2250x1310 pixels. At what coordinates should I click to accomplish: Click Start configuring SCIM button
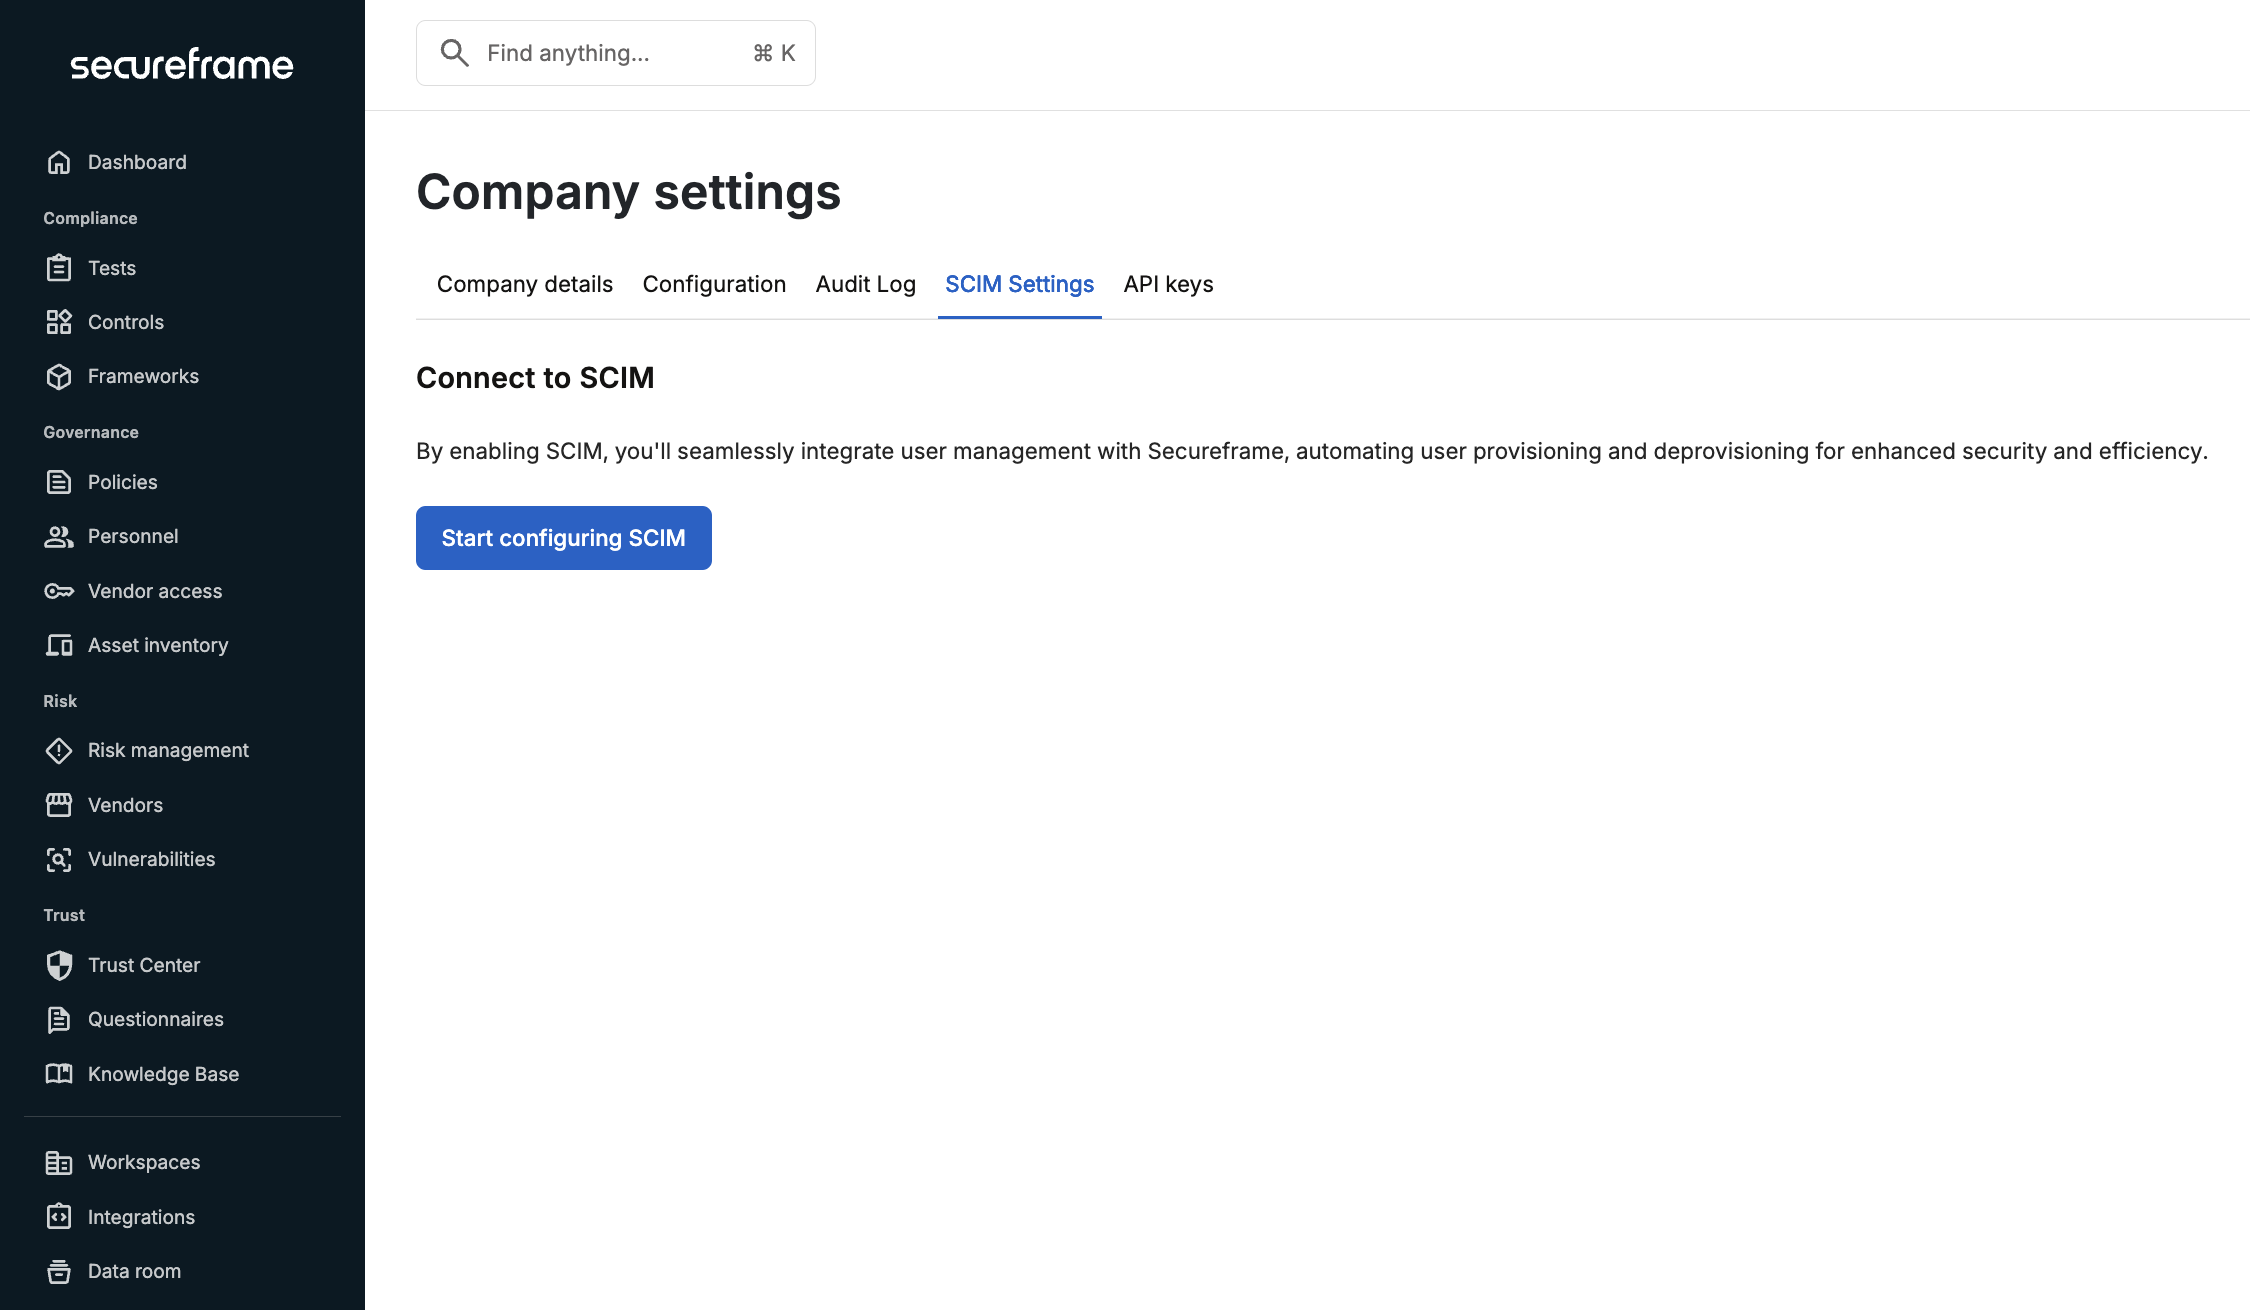564,538
